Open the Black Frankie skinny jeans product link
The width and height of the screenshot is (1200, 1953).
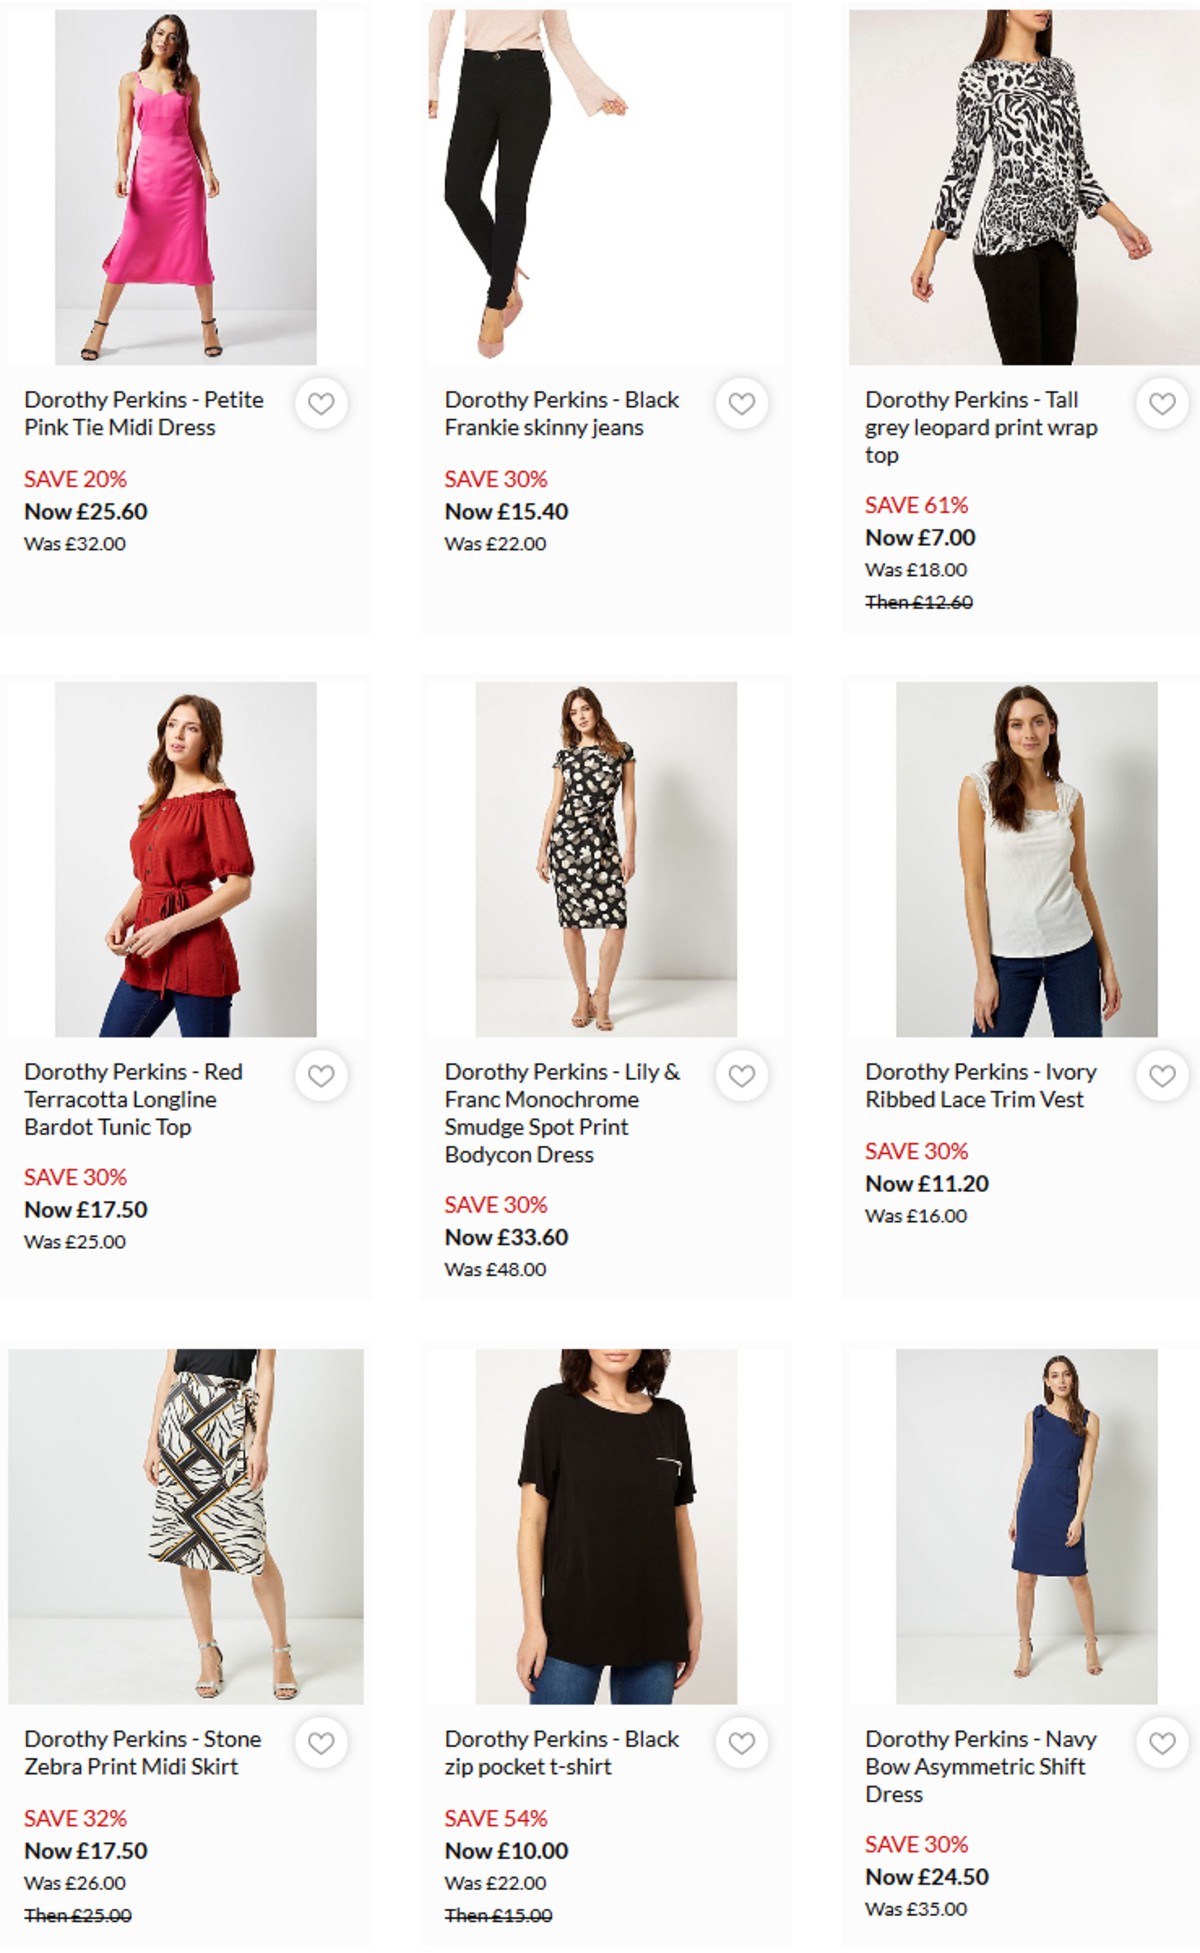coord(560,412)
